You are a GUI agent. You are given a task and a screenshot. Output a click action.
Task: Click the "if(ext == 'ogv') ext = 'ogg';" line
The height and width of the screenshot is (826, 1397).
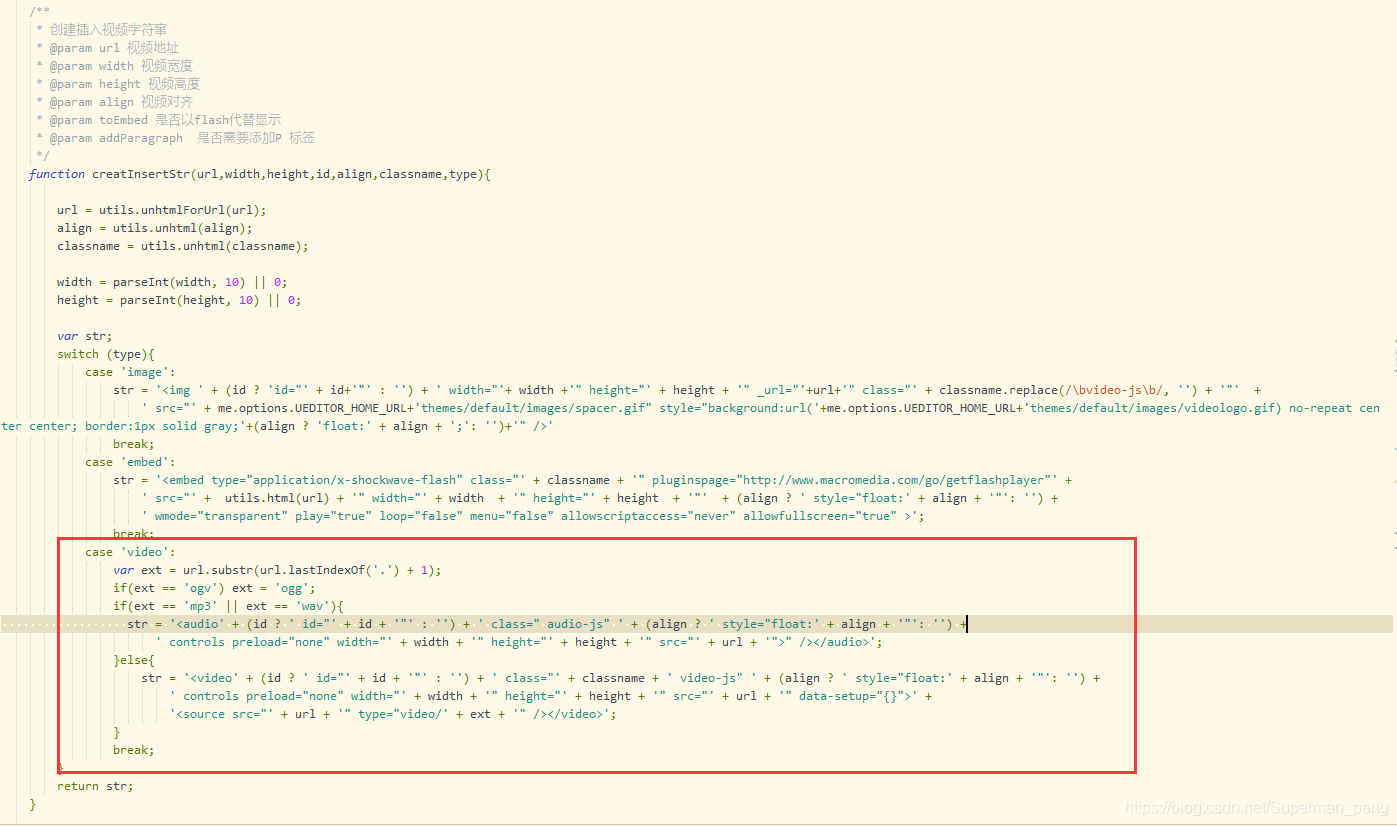point(214,588)
